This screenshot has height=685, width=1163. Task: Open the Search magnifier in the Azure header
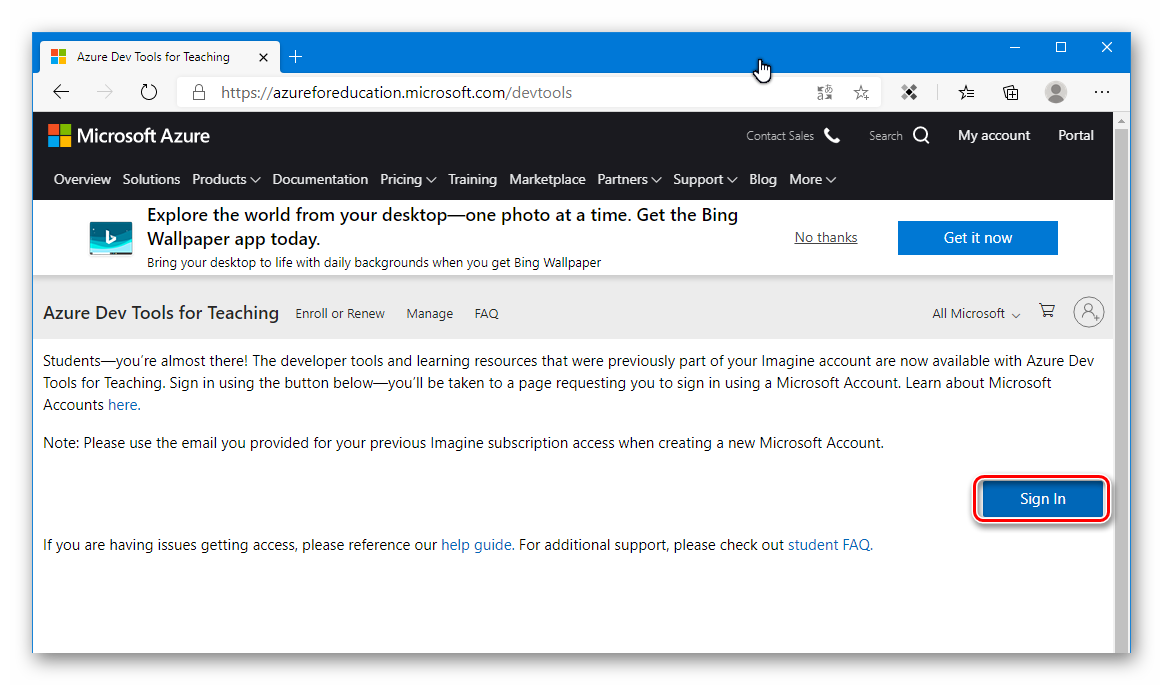920,135
